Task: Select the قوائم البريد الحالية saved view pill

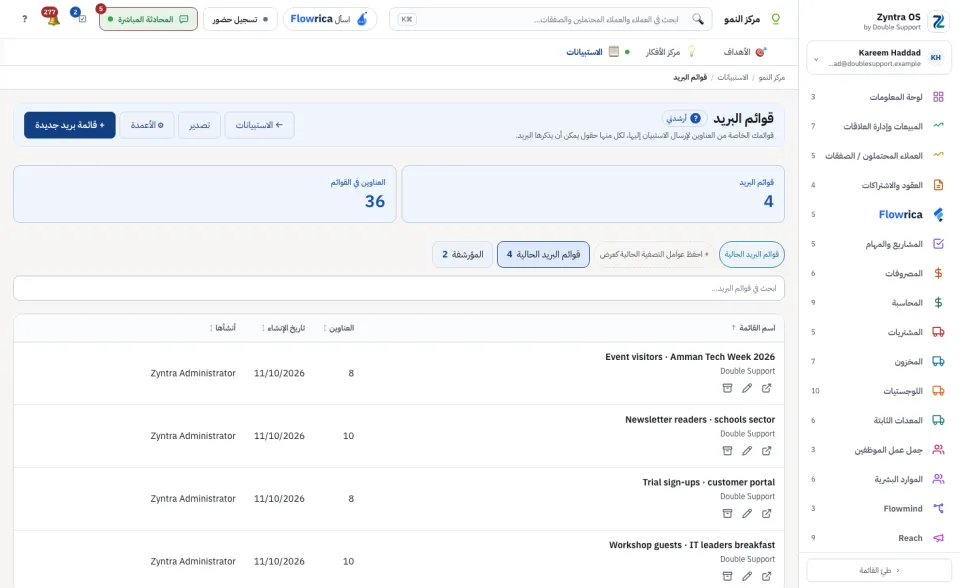Action: click(x=752, y=254)
